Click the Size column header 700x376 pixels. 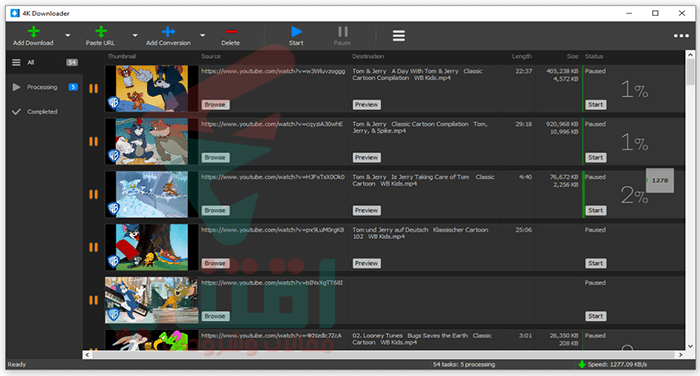point(572,56)
